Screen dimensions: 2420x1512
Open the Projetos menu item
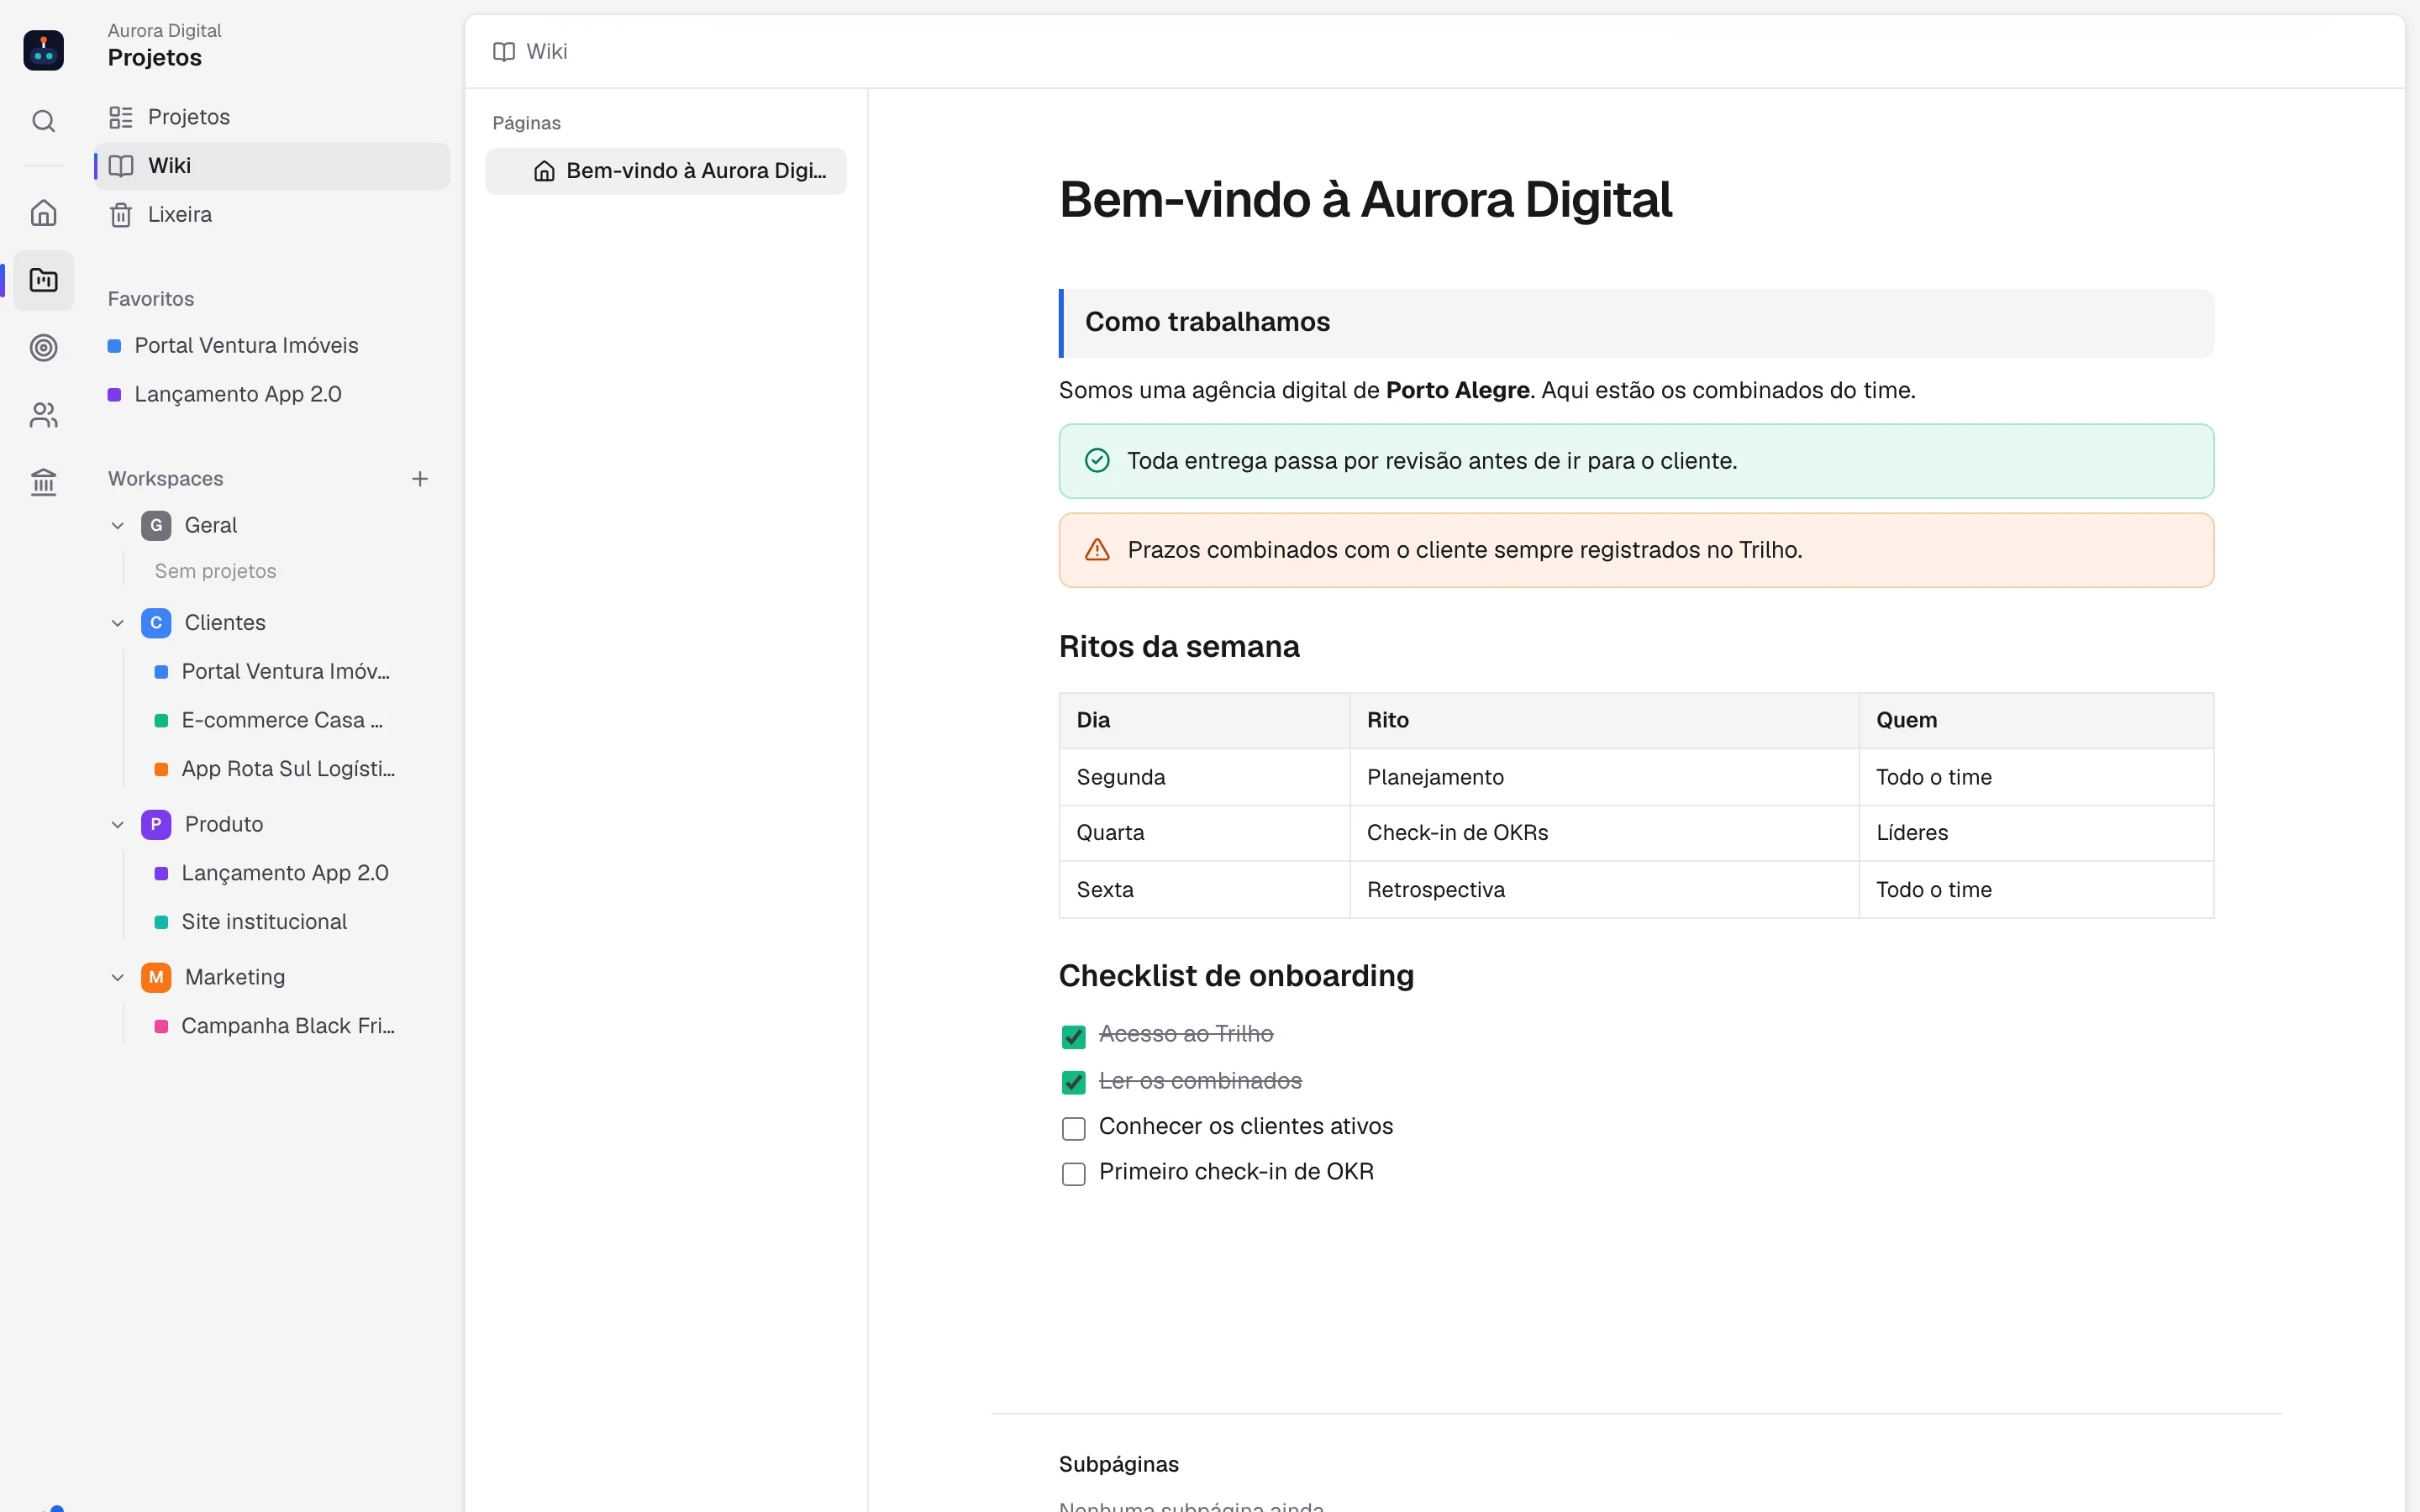(272, 117)
